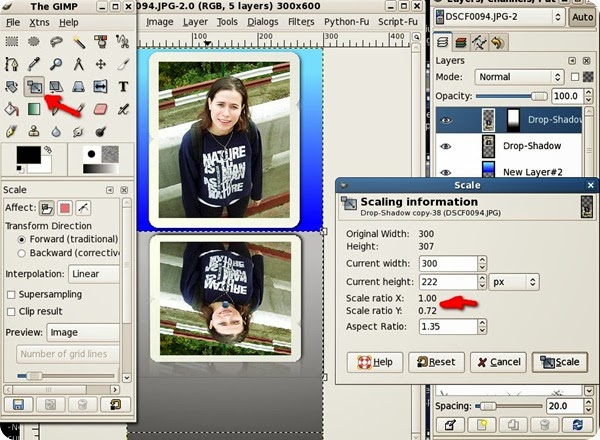This screenshot has height=440, width=600.
Task: Toggle the layer lock checkbox beside Mode
Action: click(x=575, y=77)
